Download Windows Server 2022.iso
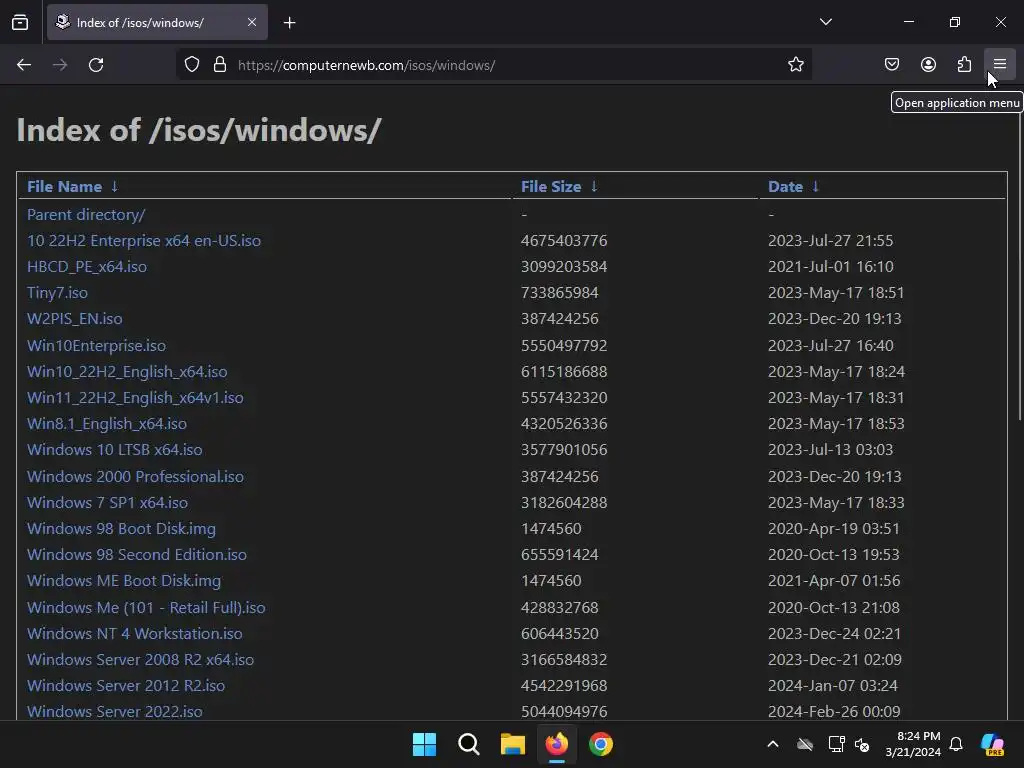The image size is (1024, 768). click(x=114, y=711)
